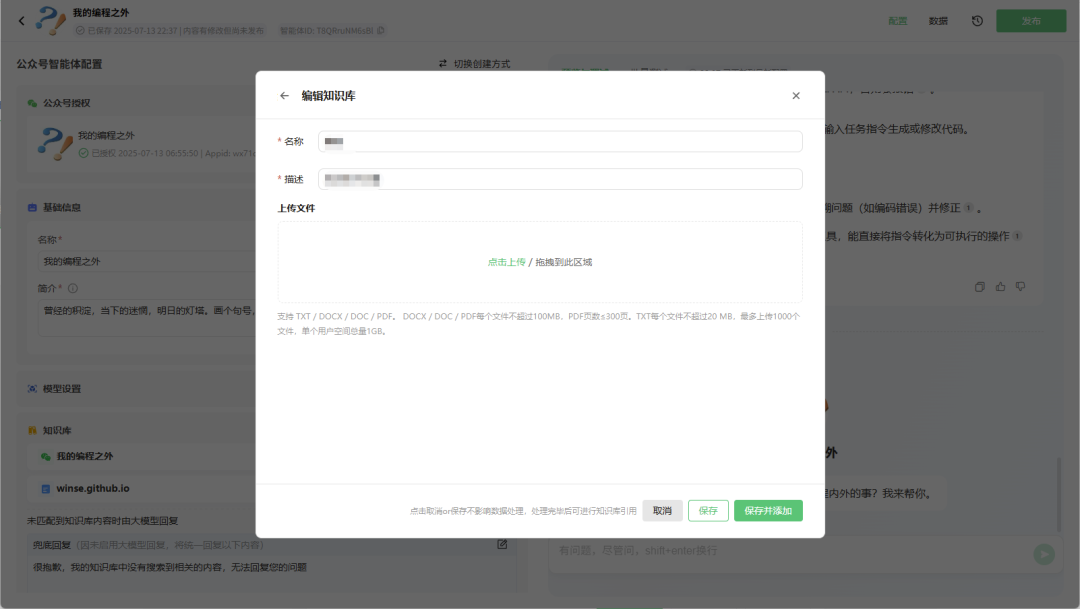Open the version history icon near 发布
Screen dimensions: 1080x609
pyautogui.click(x=977, y=20)
